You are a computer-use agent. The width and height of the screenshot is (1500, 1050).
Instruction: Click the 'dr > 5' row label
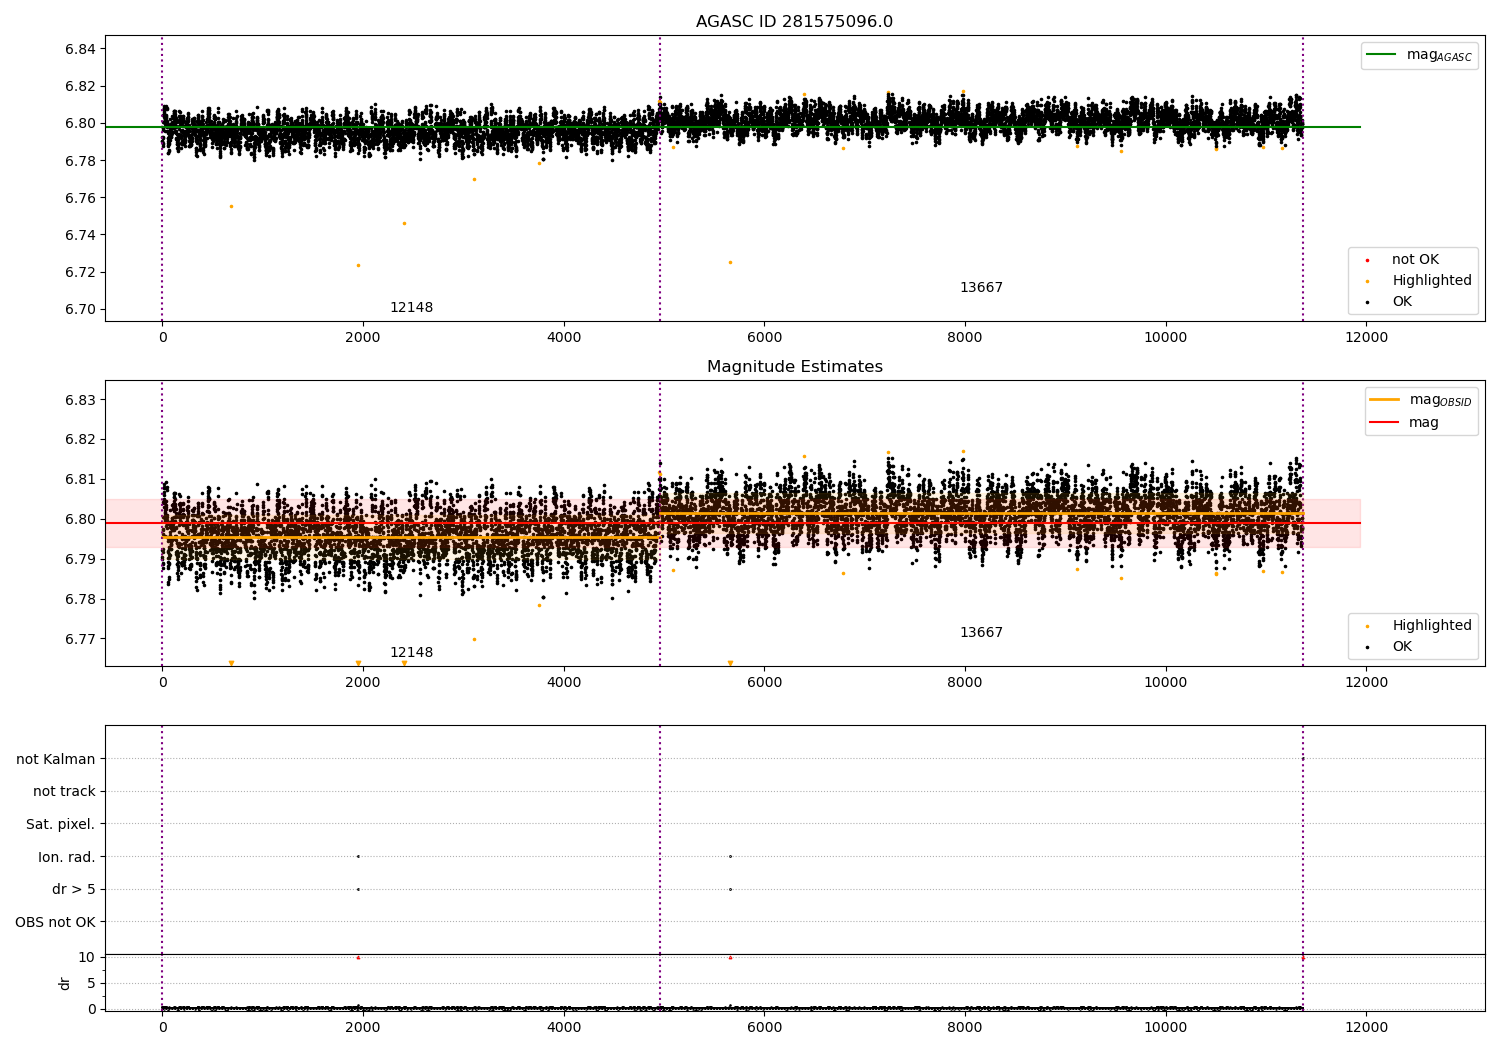(74, 890)
